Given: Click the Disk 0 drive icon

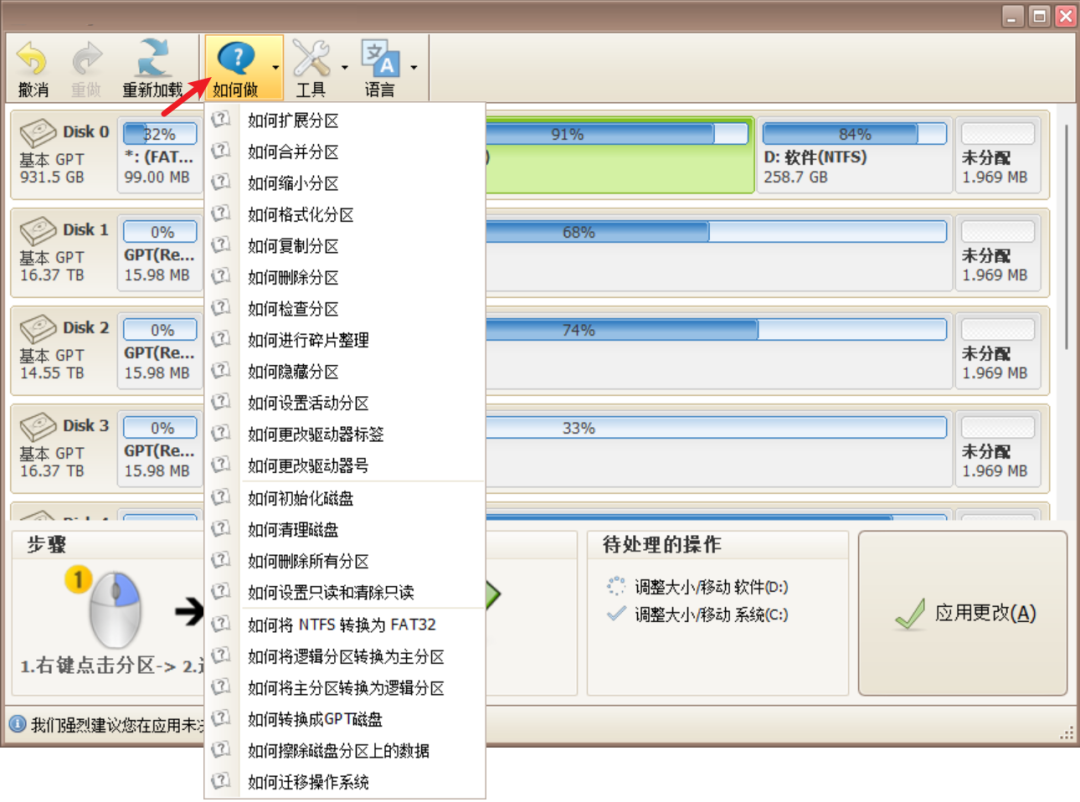Looking at the screenshot, I should coord(38,132).
